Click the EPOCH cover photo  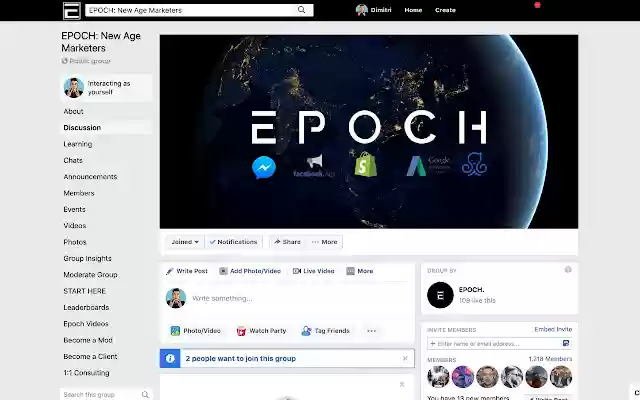(369, 131)
